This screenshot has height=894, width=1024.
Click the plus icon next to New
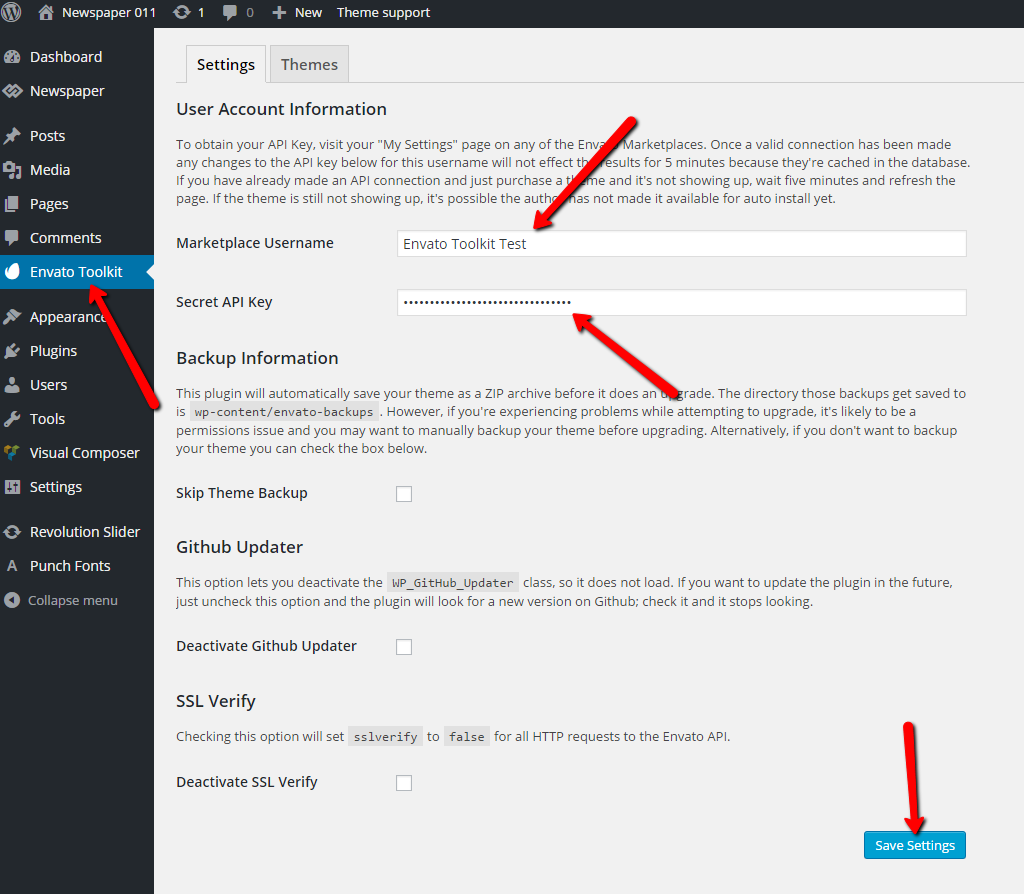[x=279, y=12]
